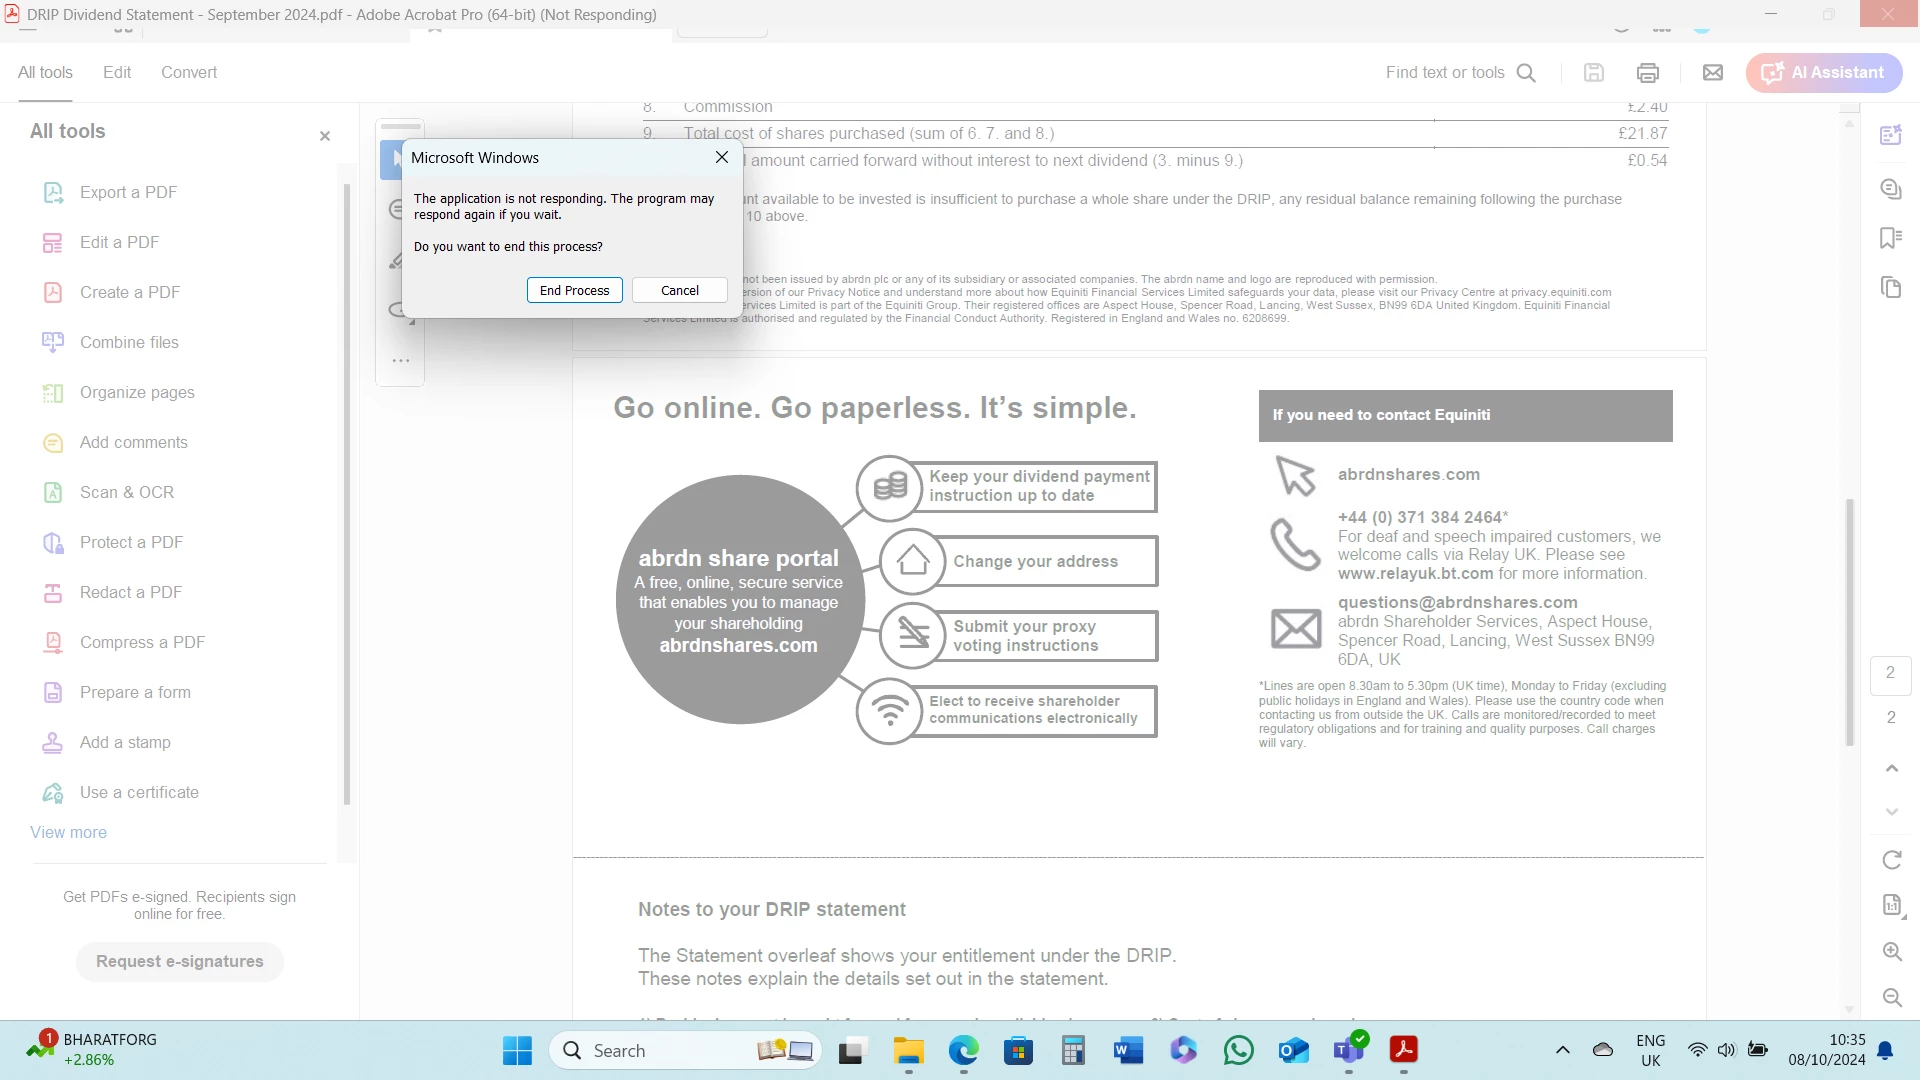Close the All tools side panel
This screenshot has height=1080, width=1920.
coord(324,136)
